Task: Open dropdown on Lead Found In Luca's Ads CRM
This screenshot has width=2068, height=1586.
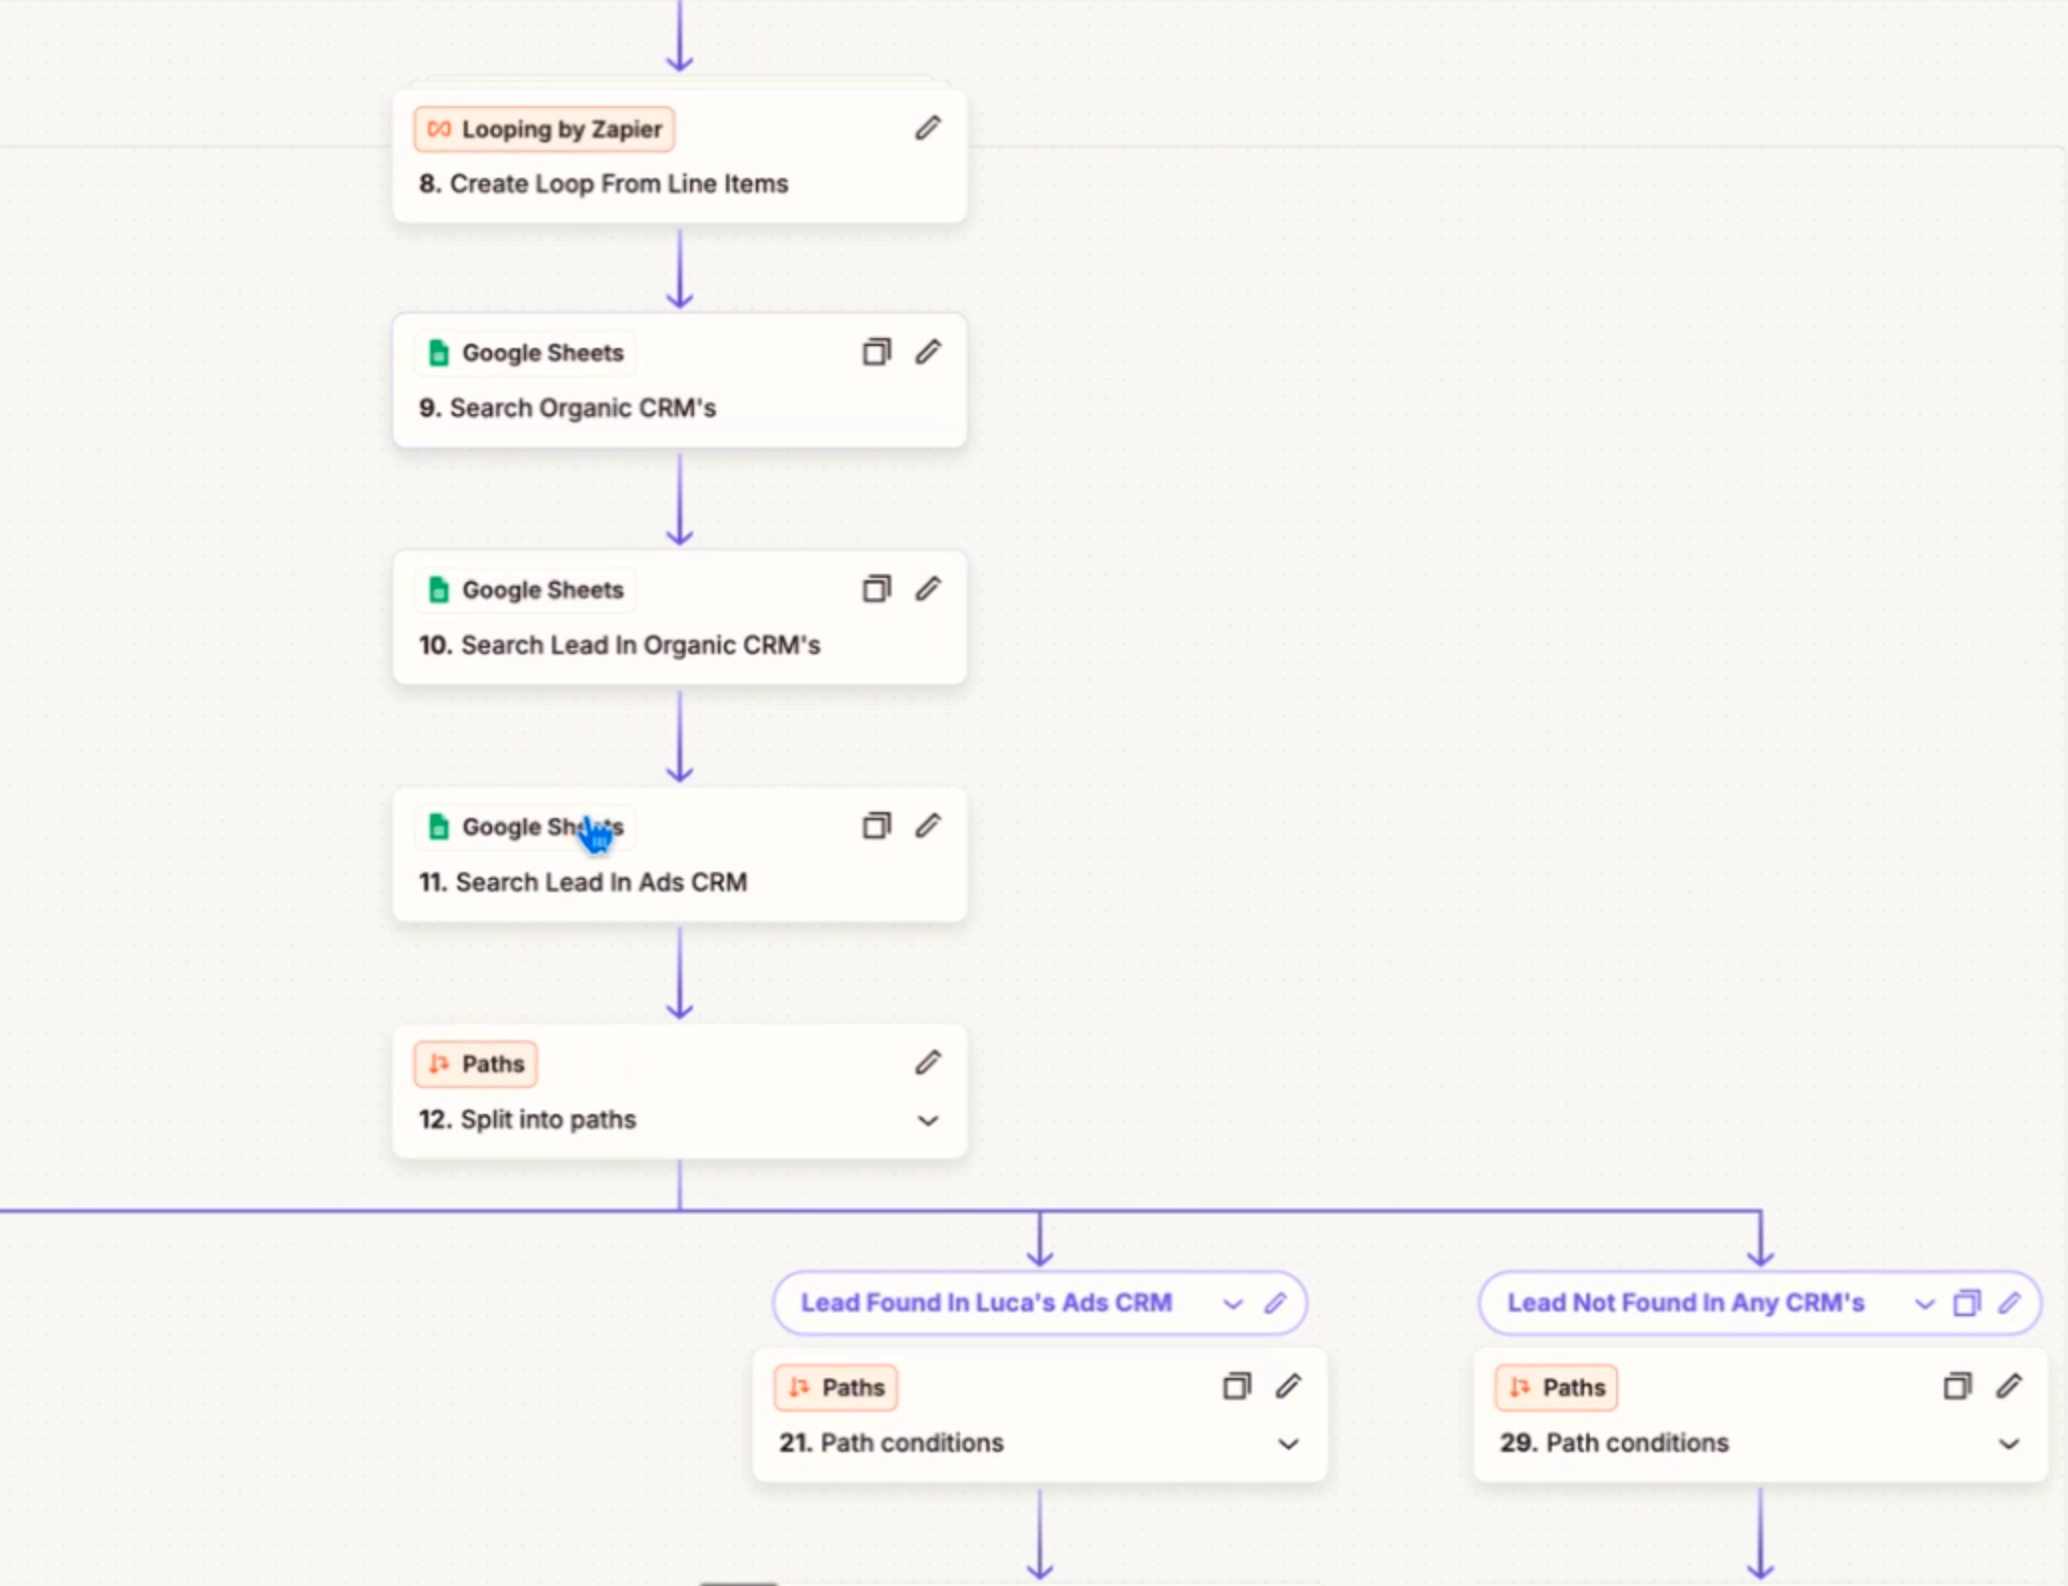Action: [1232, 1304]
